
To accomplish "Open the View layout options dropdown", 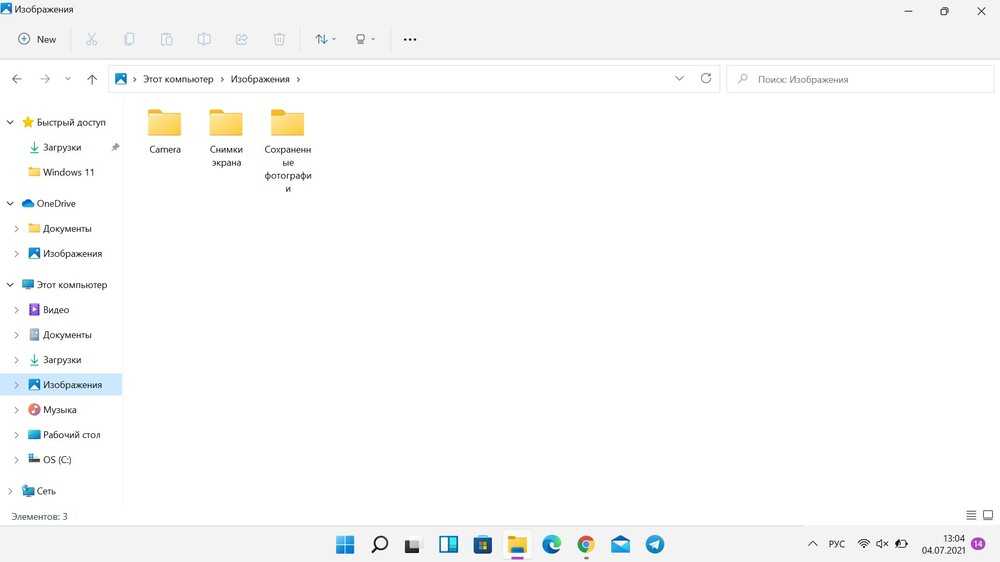I will tap(365, 39).
